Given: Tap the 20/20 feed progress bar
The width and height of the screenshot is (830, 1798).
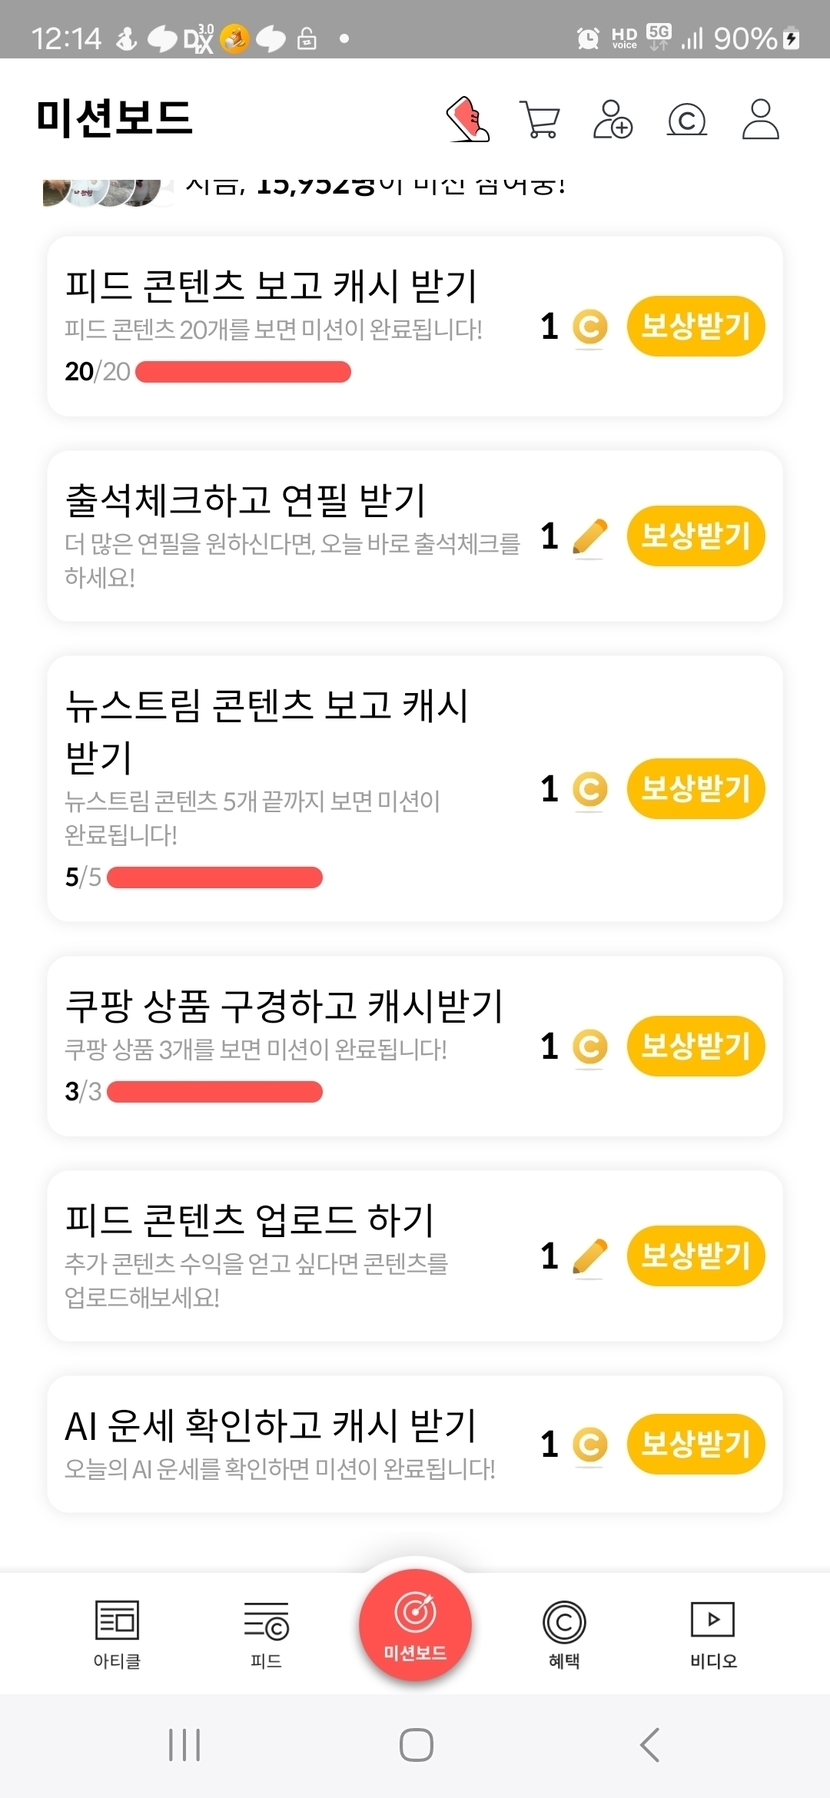Looking at the screenshot, I should pyautogui.click(x=243, y=372).
